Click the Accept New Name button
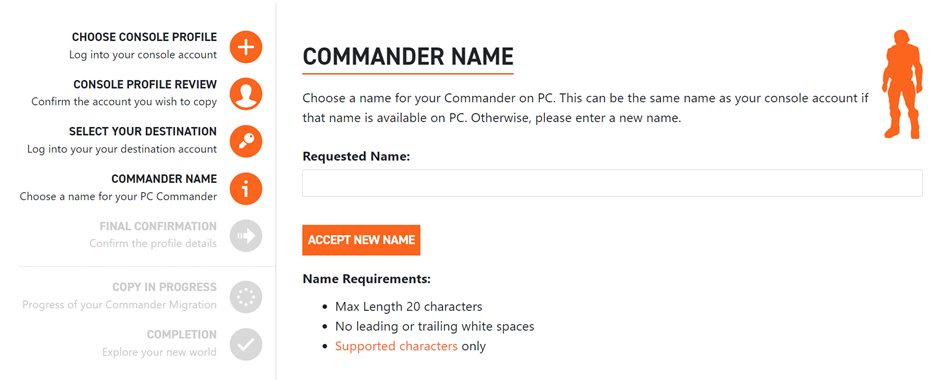940x380 pixels. (x=361, y=240)
